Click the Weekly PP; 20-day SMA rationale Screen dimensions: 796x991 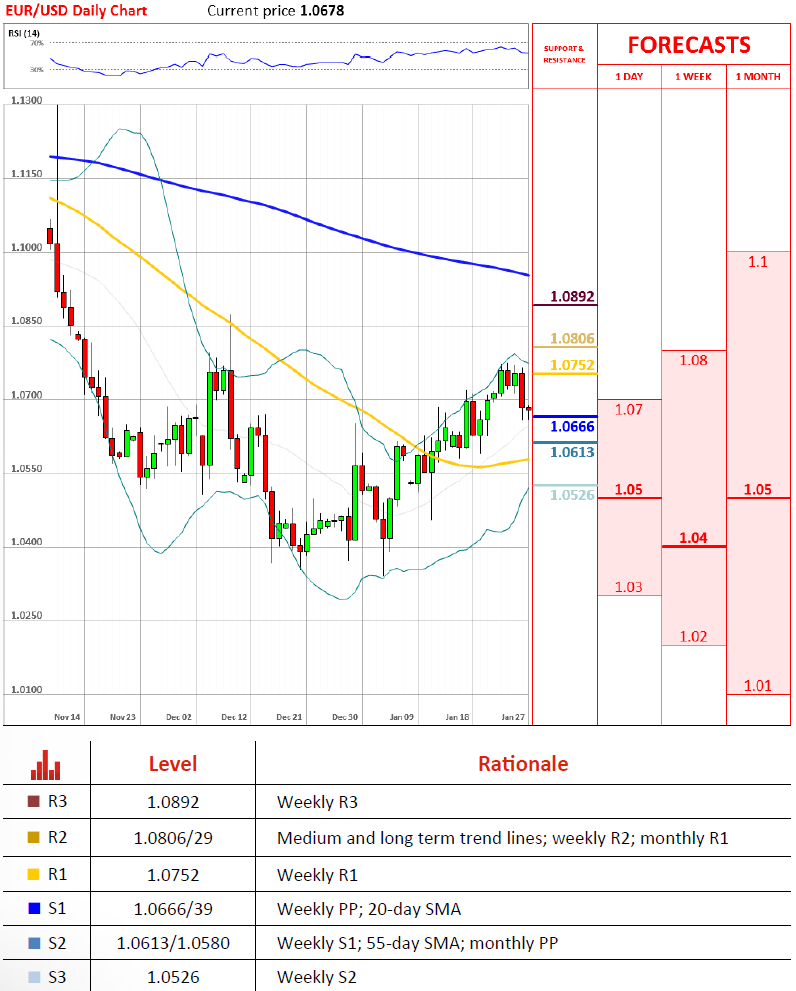[369, 909]
